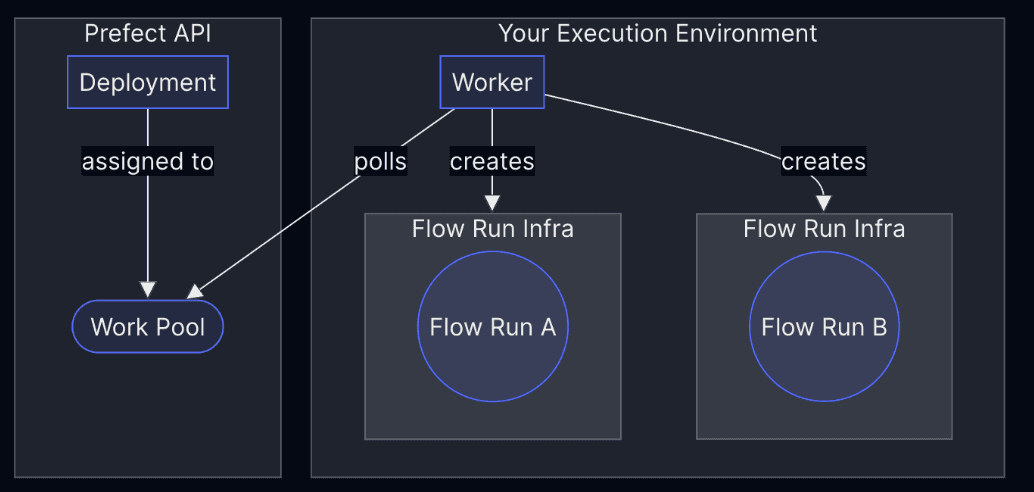This screenshot has height=492, width=1034.
Task: Click the "Prefect API" group title
Action: click(148, 33)
